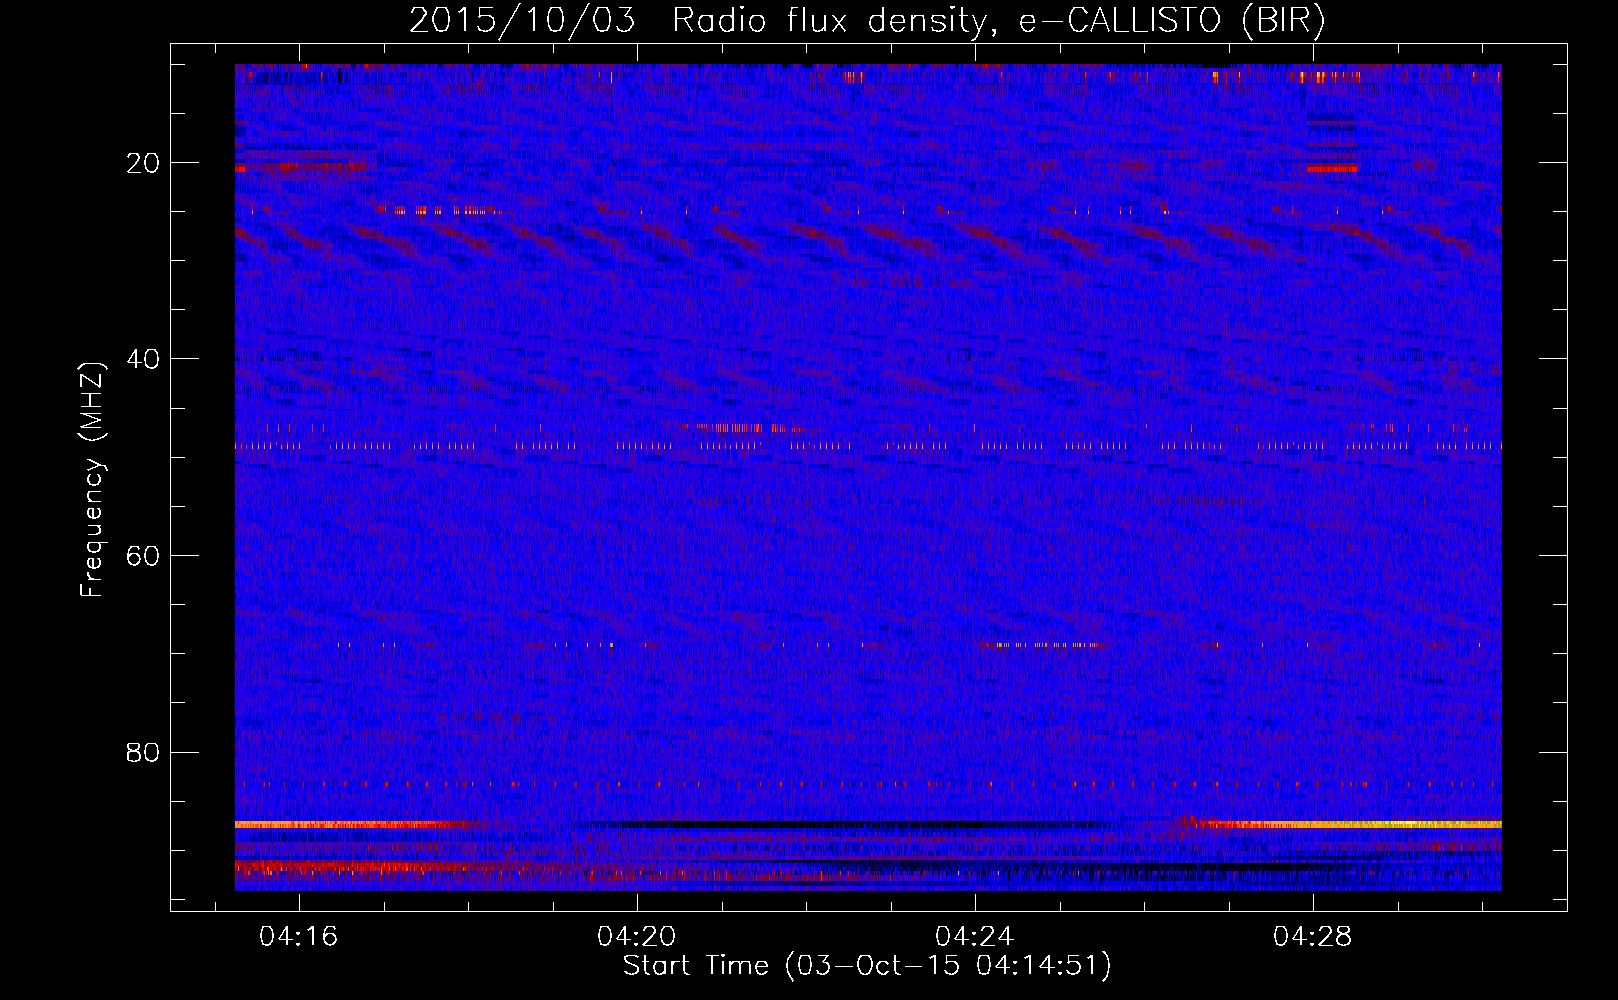Image resolution: width=1618 pixels, height=1000 pixels.
Task: Click the 20 frequency tick label
Action: tap(143, 163)
